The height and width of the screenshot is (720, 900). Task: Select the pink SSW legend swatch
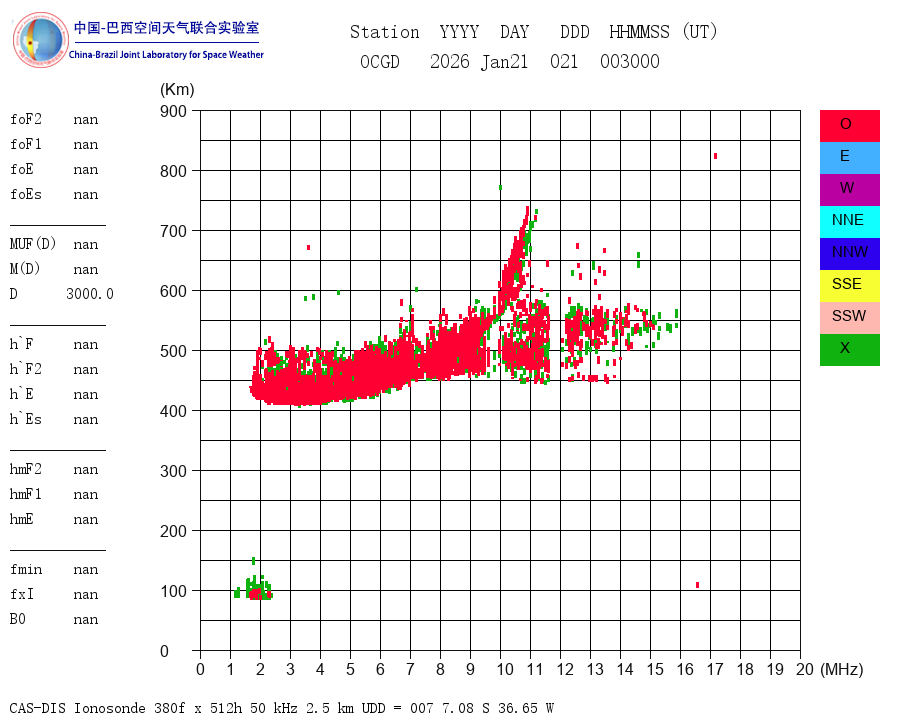(x=849, y=318)
